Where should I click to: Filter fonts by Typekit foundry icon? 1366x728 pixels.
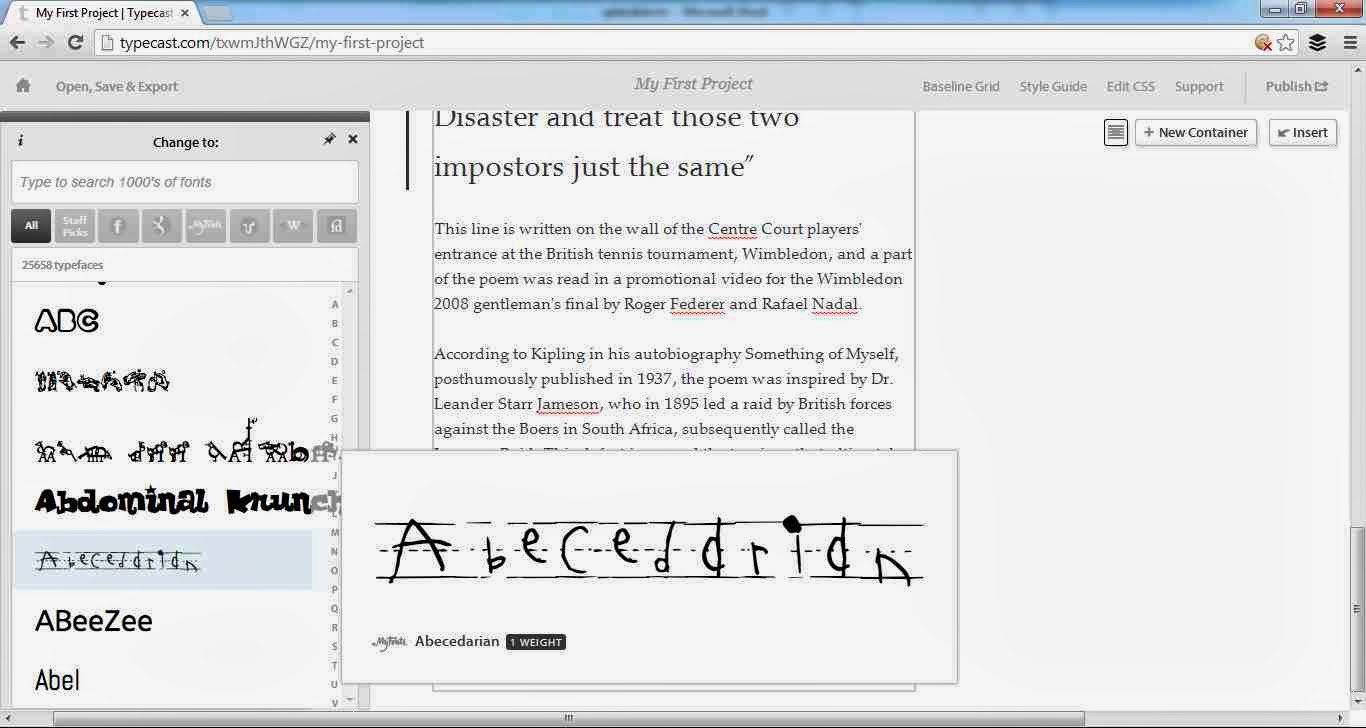coord(161,226)
